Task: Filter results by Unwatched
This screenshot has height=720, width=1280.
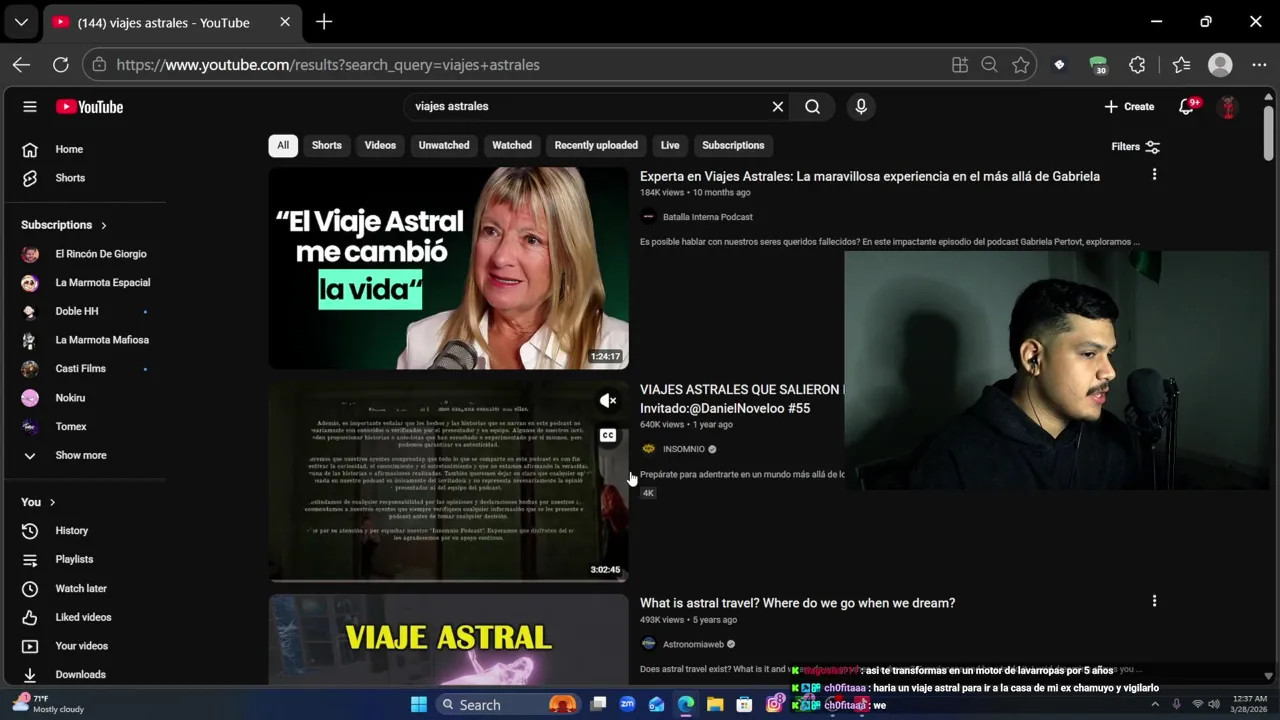Action: [444, 145]
